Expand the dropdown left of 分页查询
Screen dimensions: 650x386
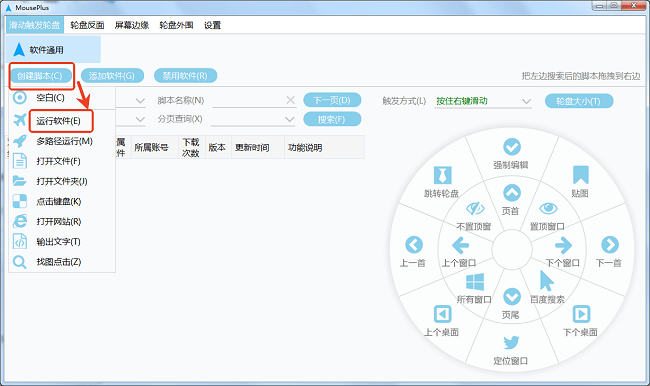click(x=140, y=119)
